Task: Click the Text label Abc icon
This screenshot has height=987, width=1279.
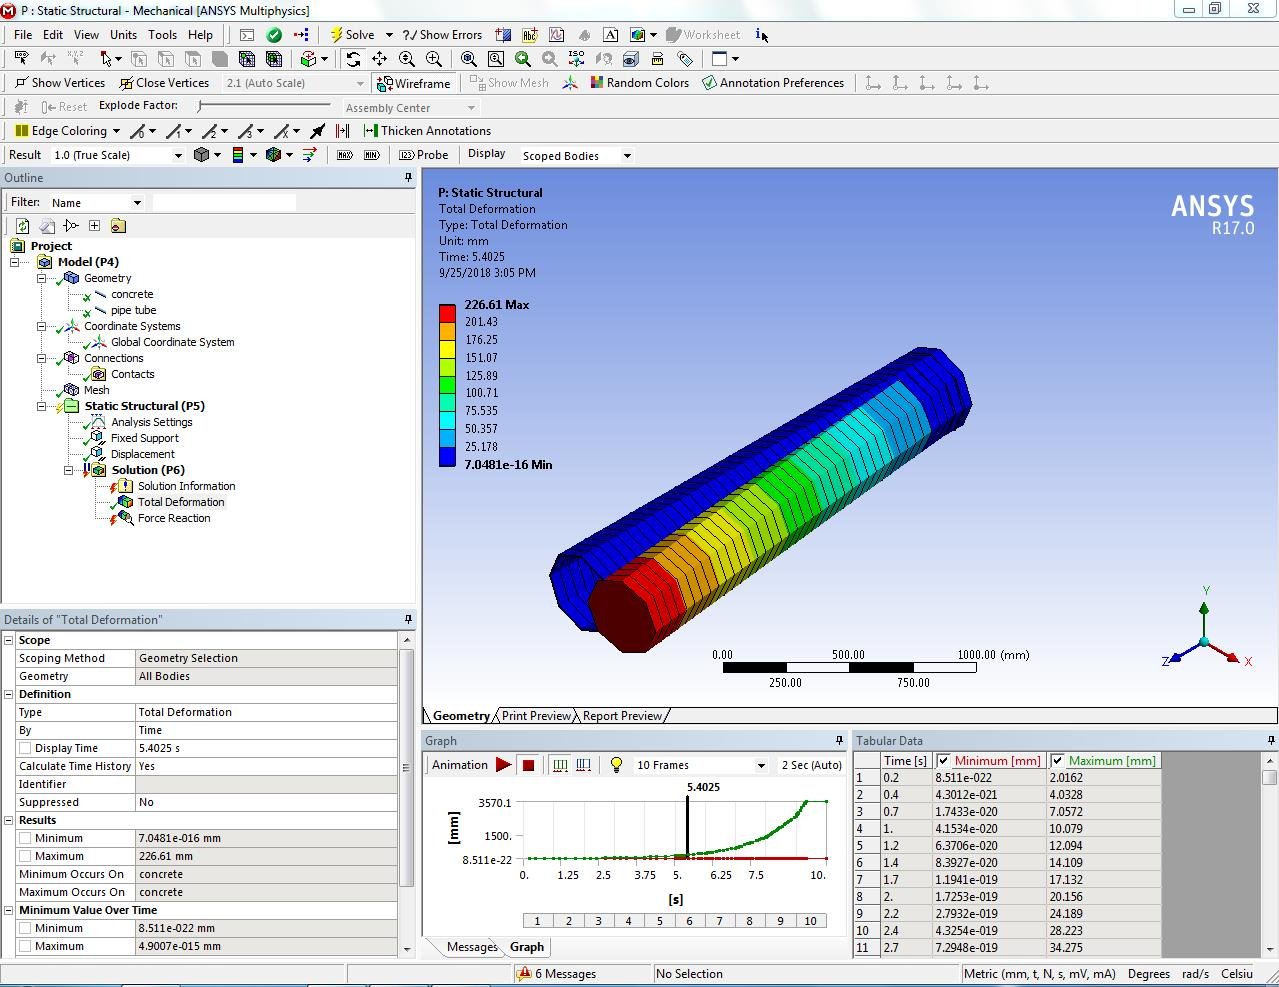Action: point(530,34)
